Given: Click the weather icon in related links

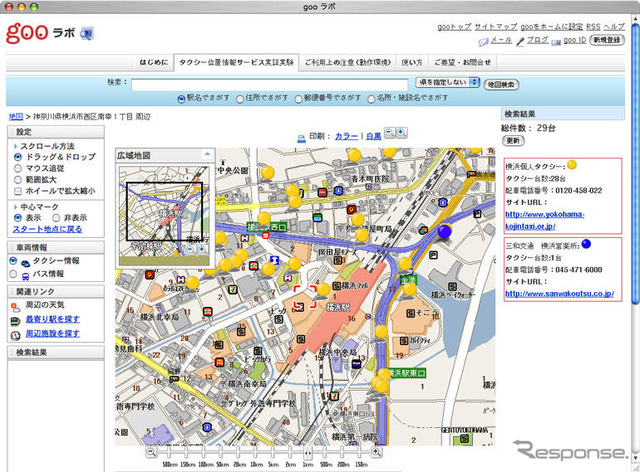Looking at the screenshot, I should [15, 307].
